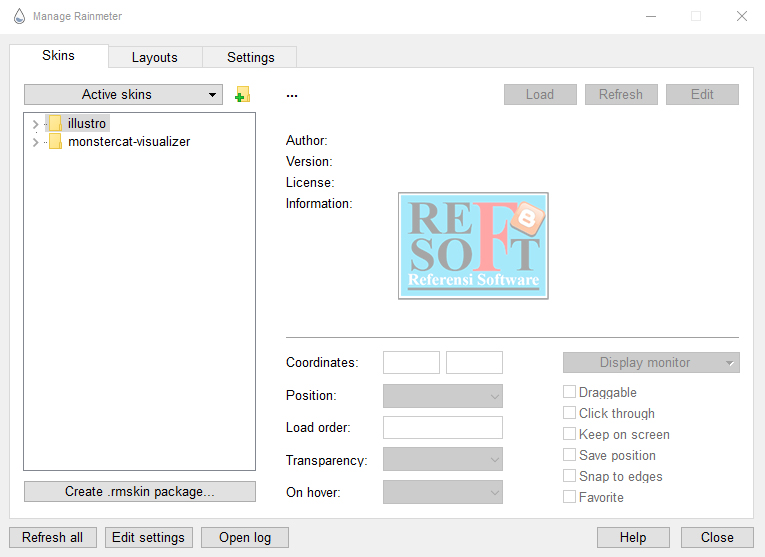This screenshot has width=765, height=557.
Task: Toggle the Draggable checkbox
Action: coord(569,392)
